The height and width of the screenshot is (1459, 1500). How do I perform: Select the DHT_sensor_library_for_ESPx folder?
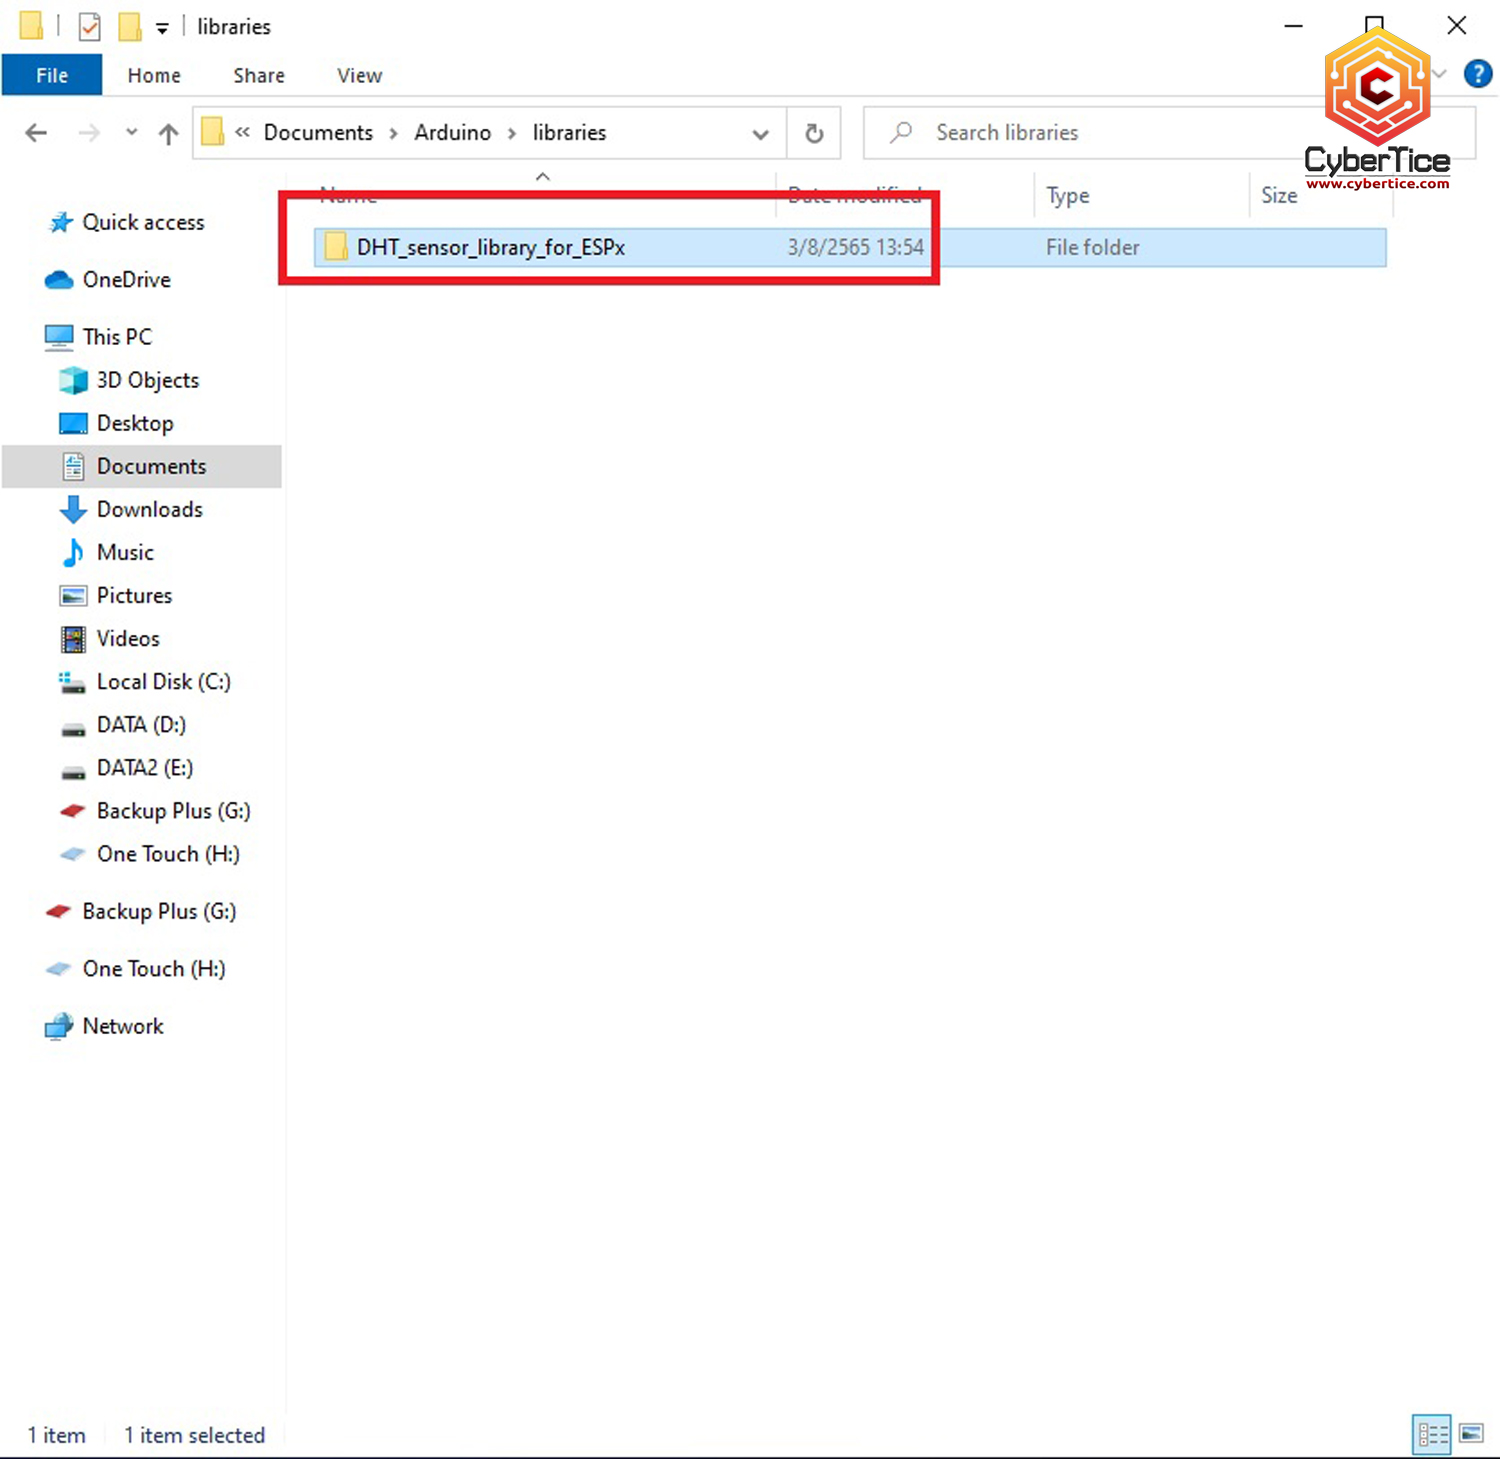490,247
